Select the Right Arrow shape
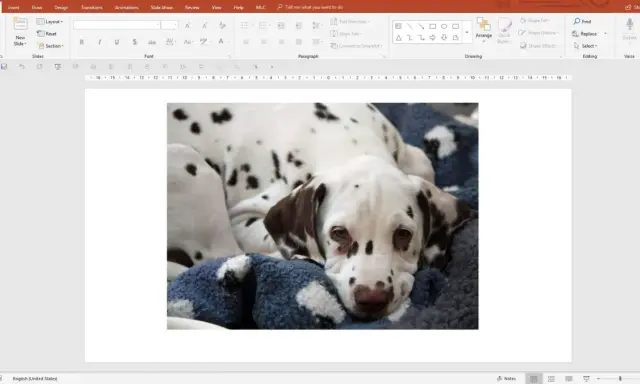Screen dimensions: 640x384 433,38
